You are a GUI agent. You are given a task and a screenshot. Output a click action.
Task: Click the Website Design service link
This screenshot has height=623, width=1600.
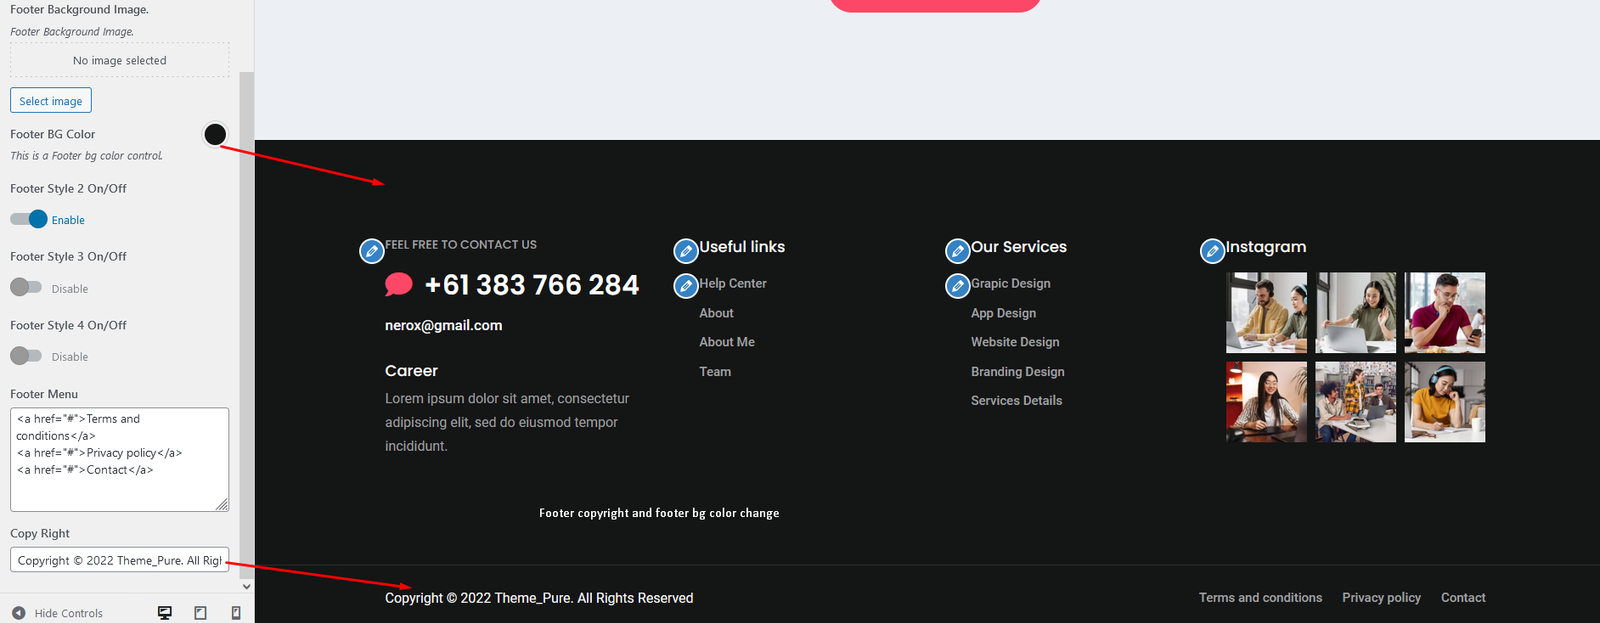[x=1015, y=342]
